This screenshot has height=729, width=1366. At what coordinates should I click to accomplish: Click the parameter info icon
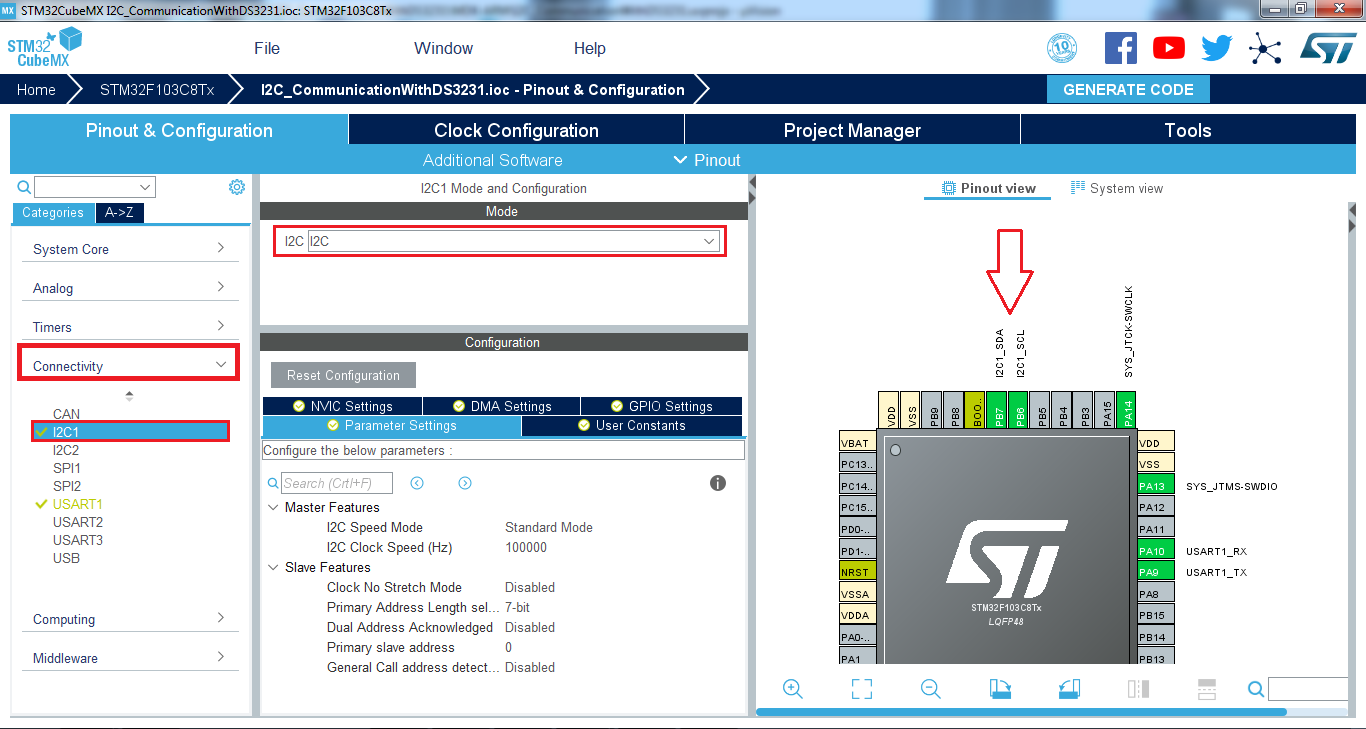tap(717, 483)
